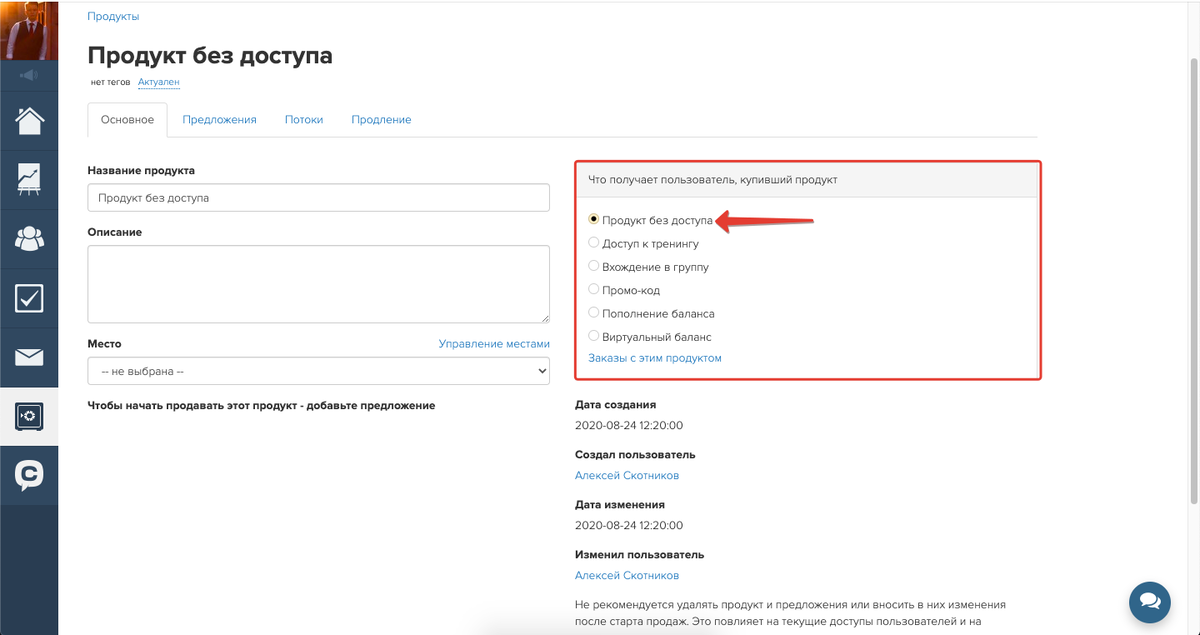This screenshot has width=1200, height=635.
Task: Open creator 'Алексей Скотников' profile link
Action: (x=627, y=475)
